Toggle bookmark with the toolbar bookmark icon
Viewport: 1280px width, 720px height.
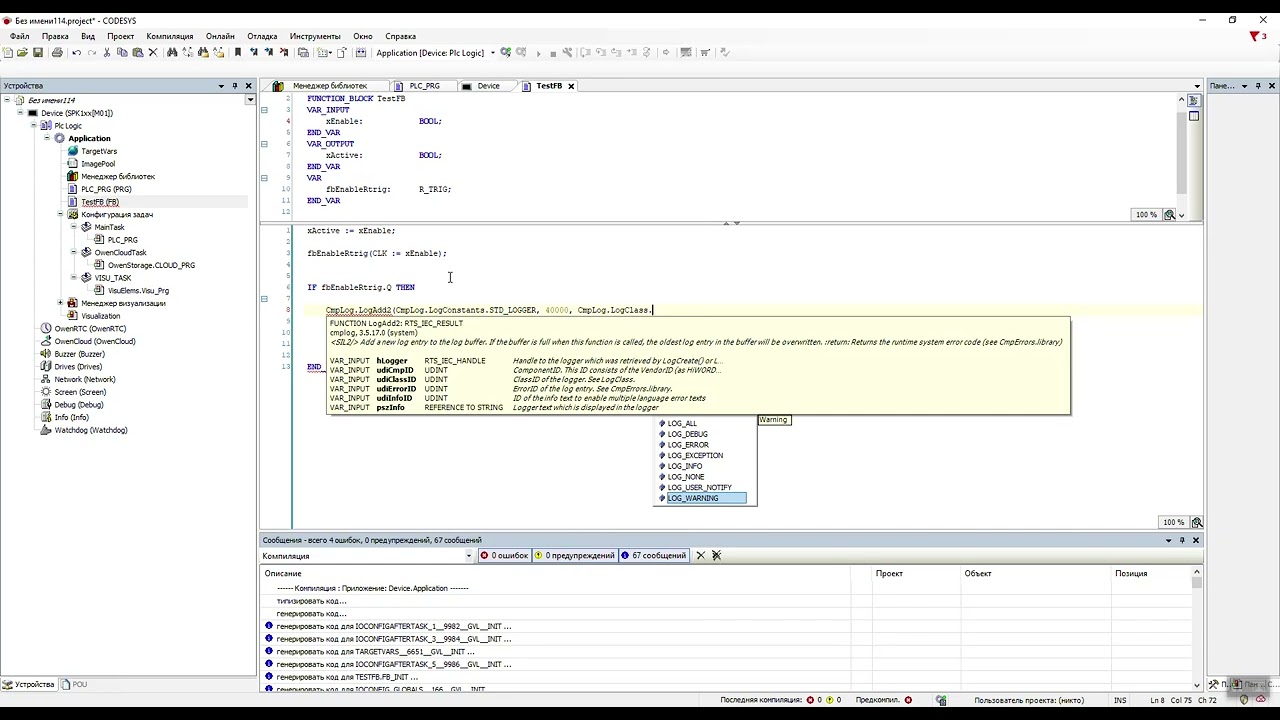pyautogui.click(x=238, y=53)
